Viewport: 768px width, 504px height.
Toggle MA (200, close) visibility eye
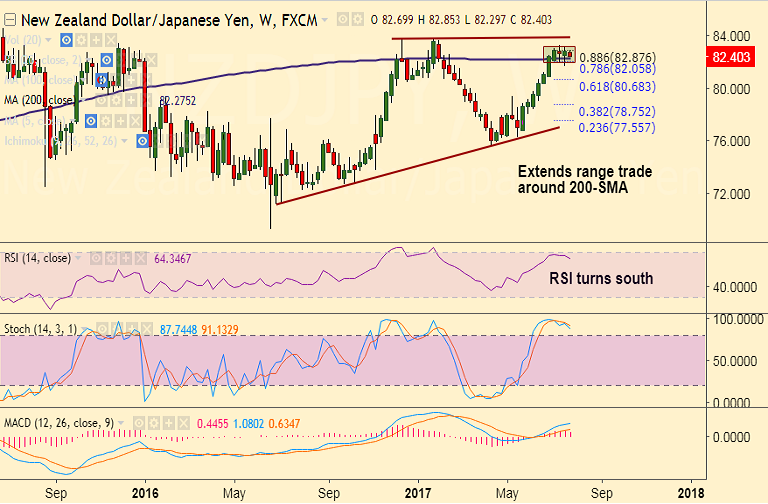point(101,100)
